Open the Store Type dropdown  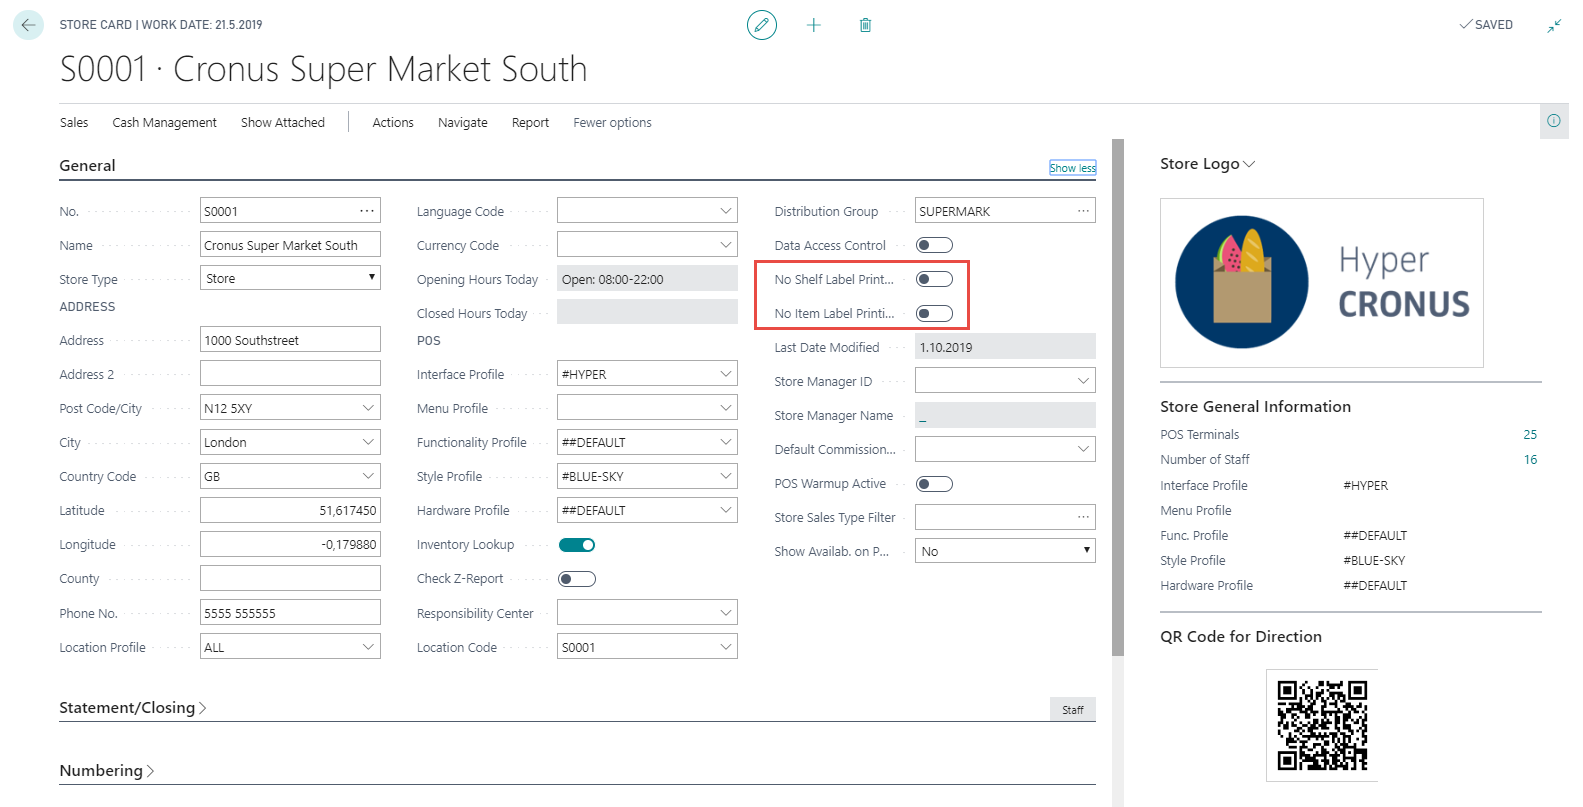(290, 279)
